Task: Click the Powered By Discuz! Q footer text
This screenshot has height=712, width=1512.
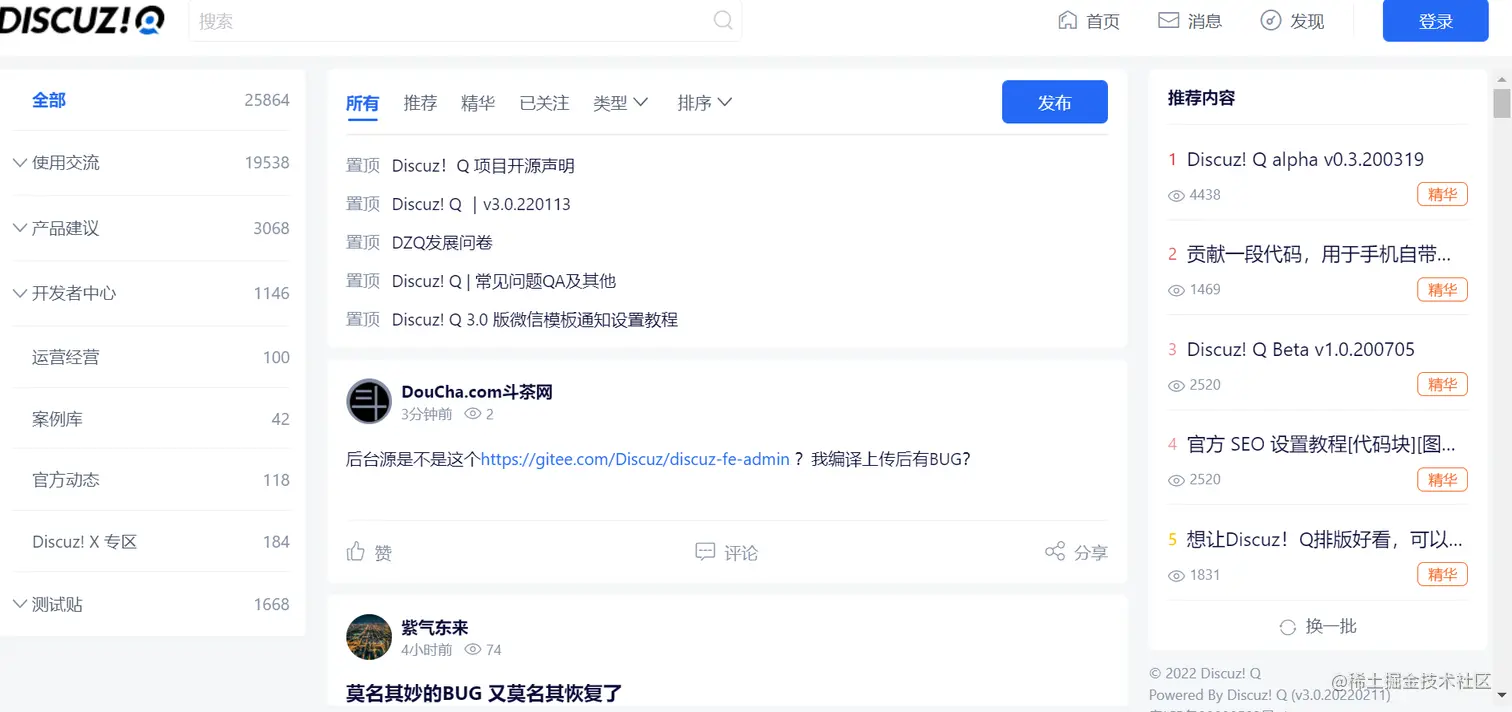Action: (1269, 694)
